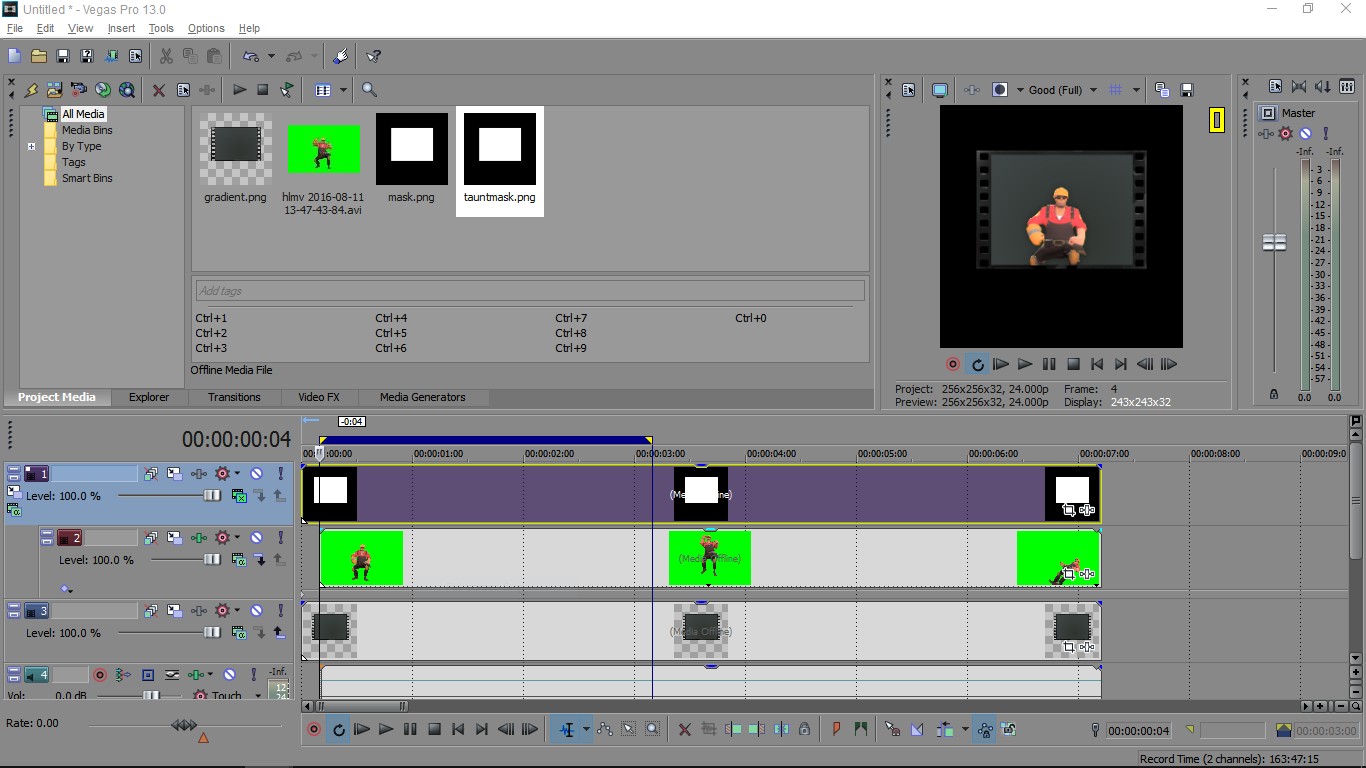The image size is (1366, 768).
Task: Click the Render As icon in main toolbar
Action: [111, 56]
